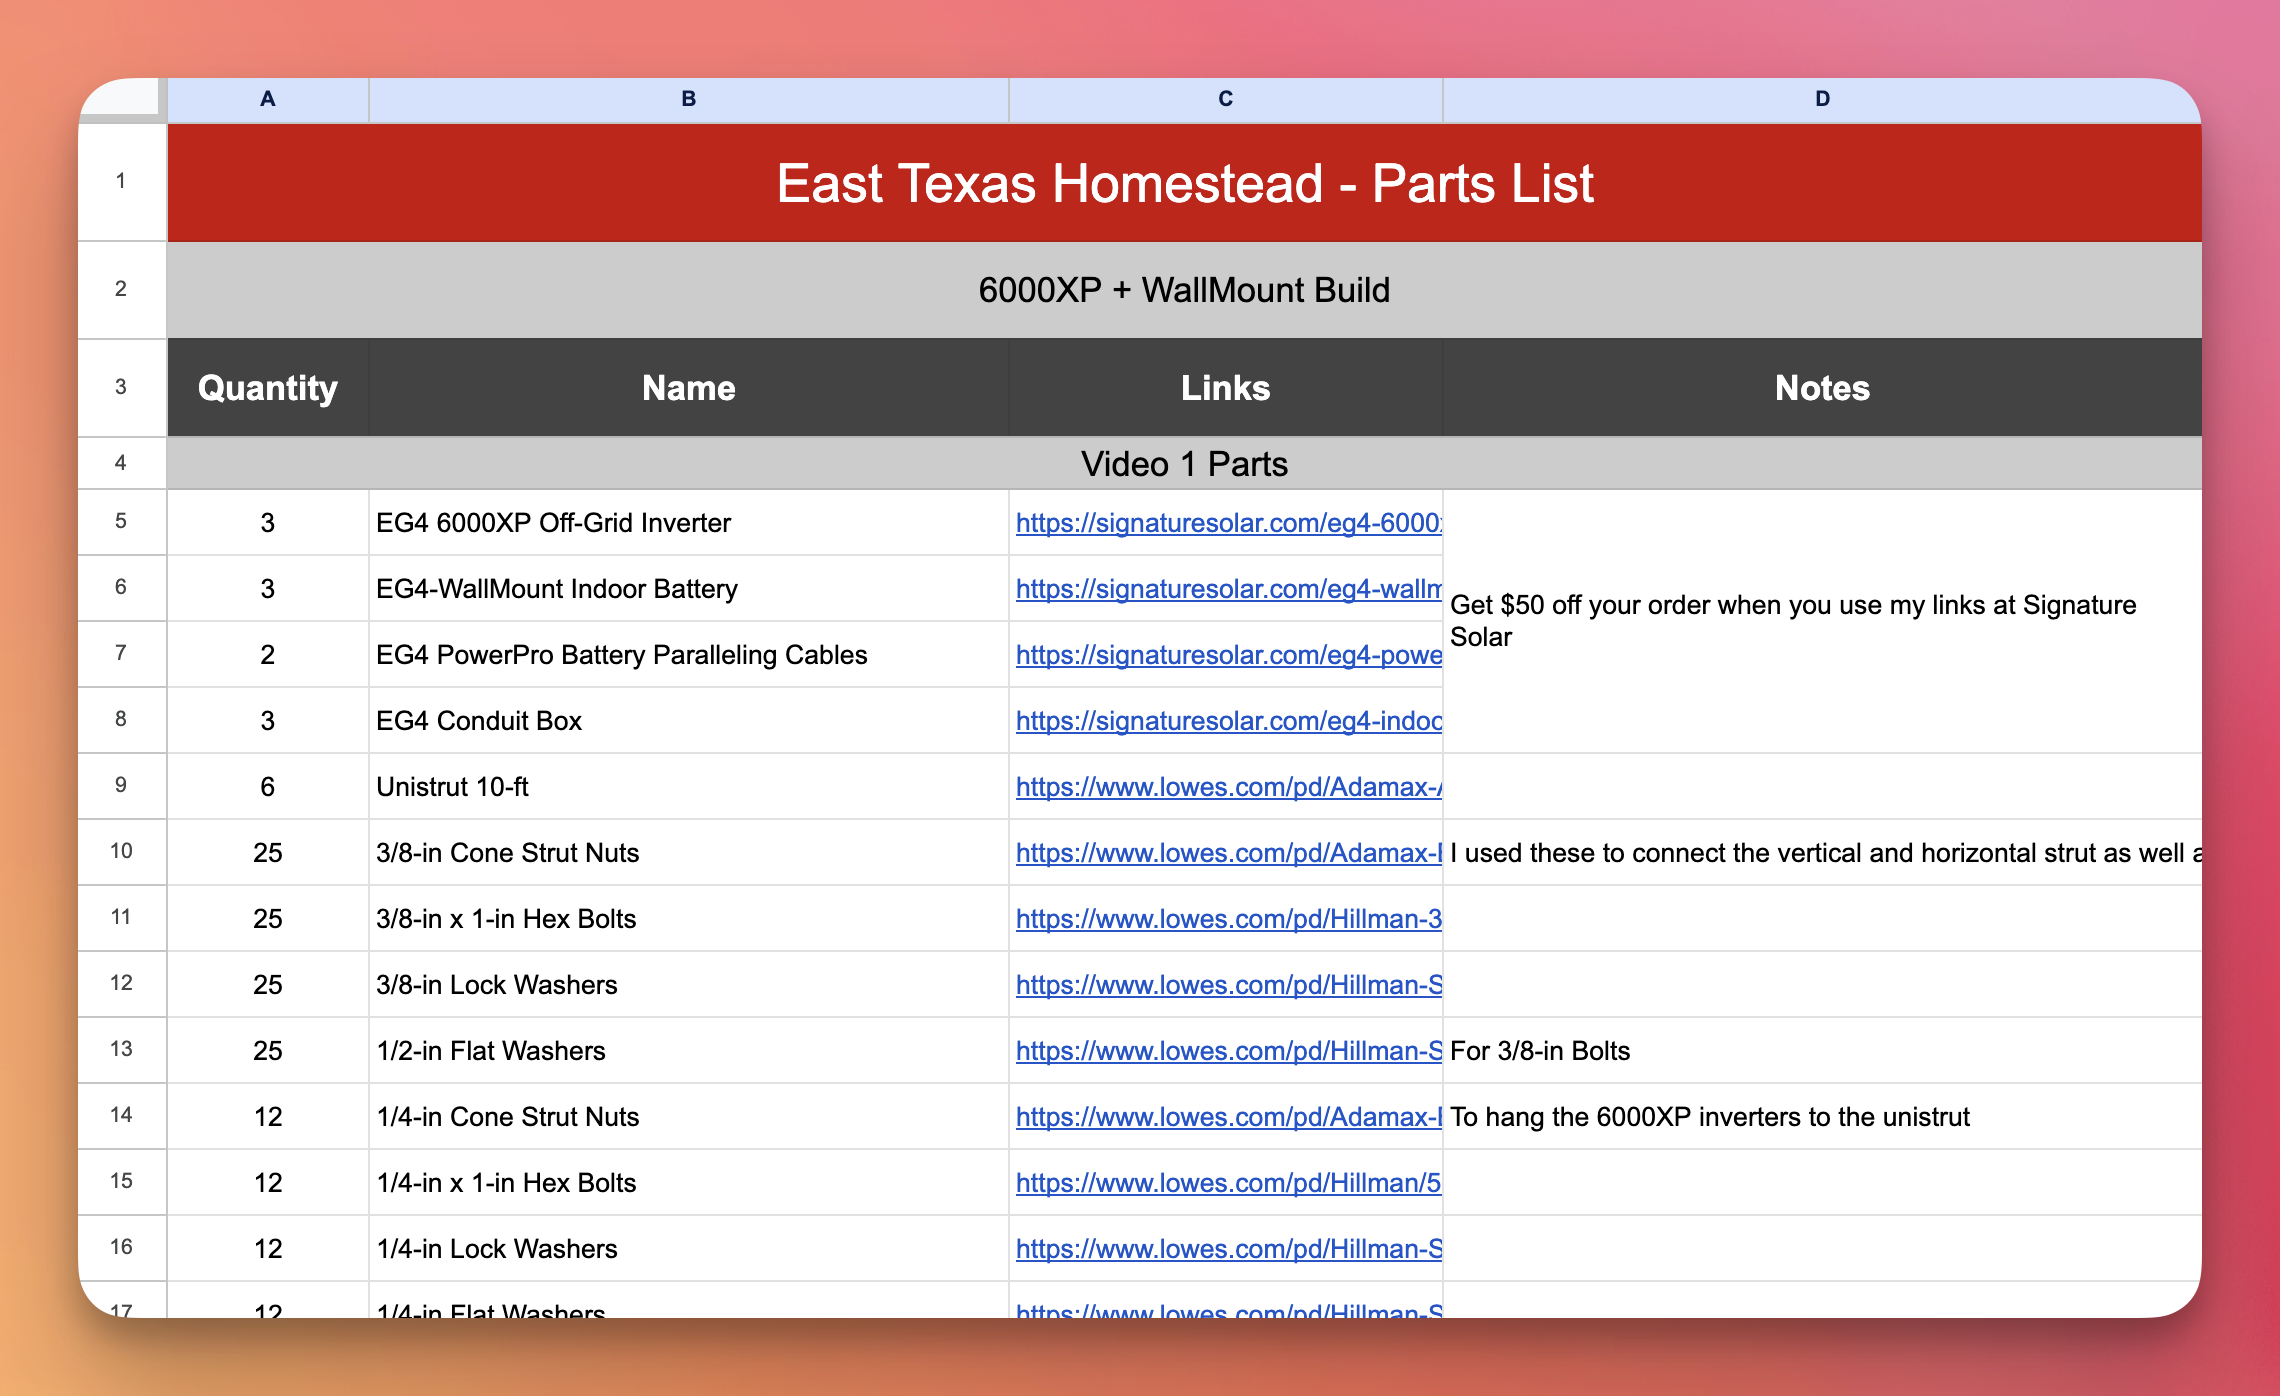Open the 3/8-in x 1-in Hex Bolts link
The width and height of the screenshot is (2280, 1396).
click(1228, 919)
